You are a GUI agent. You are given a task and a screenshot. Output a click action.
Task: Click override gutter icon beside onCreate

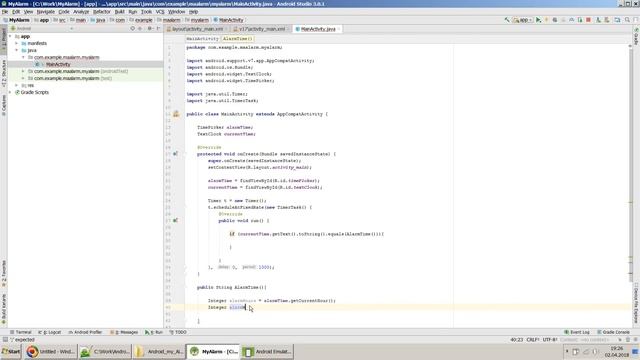pyautogui.click(x=176, y=154)
